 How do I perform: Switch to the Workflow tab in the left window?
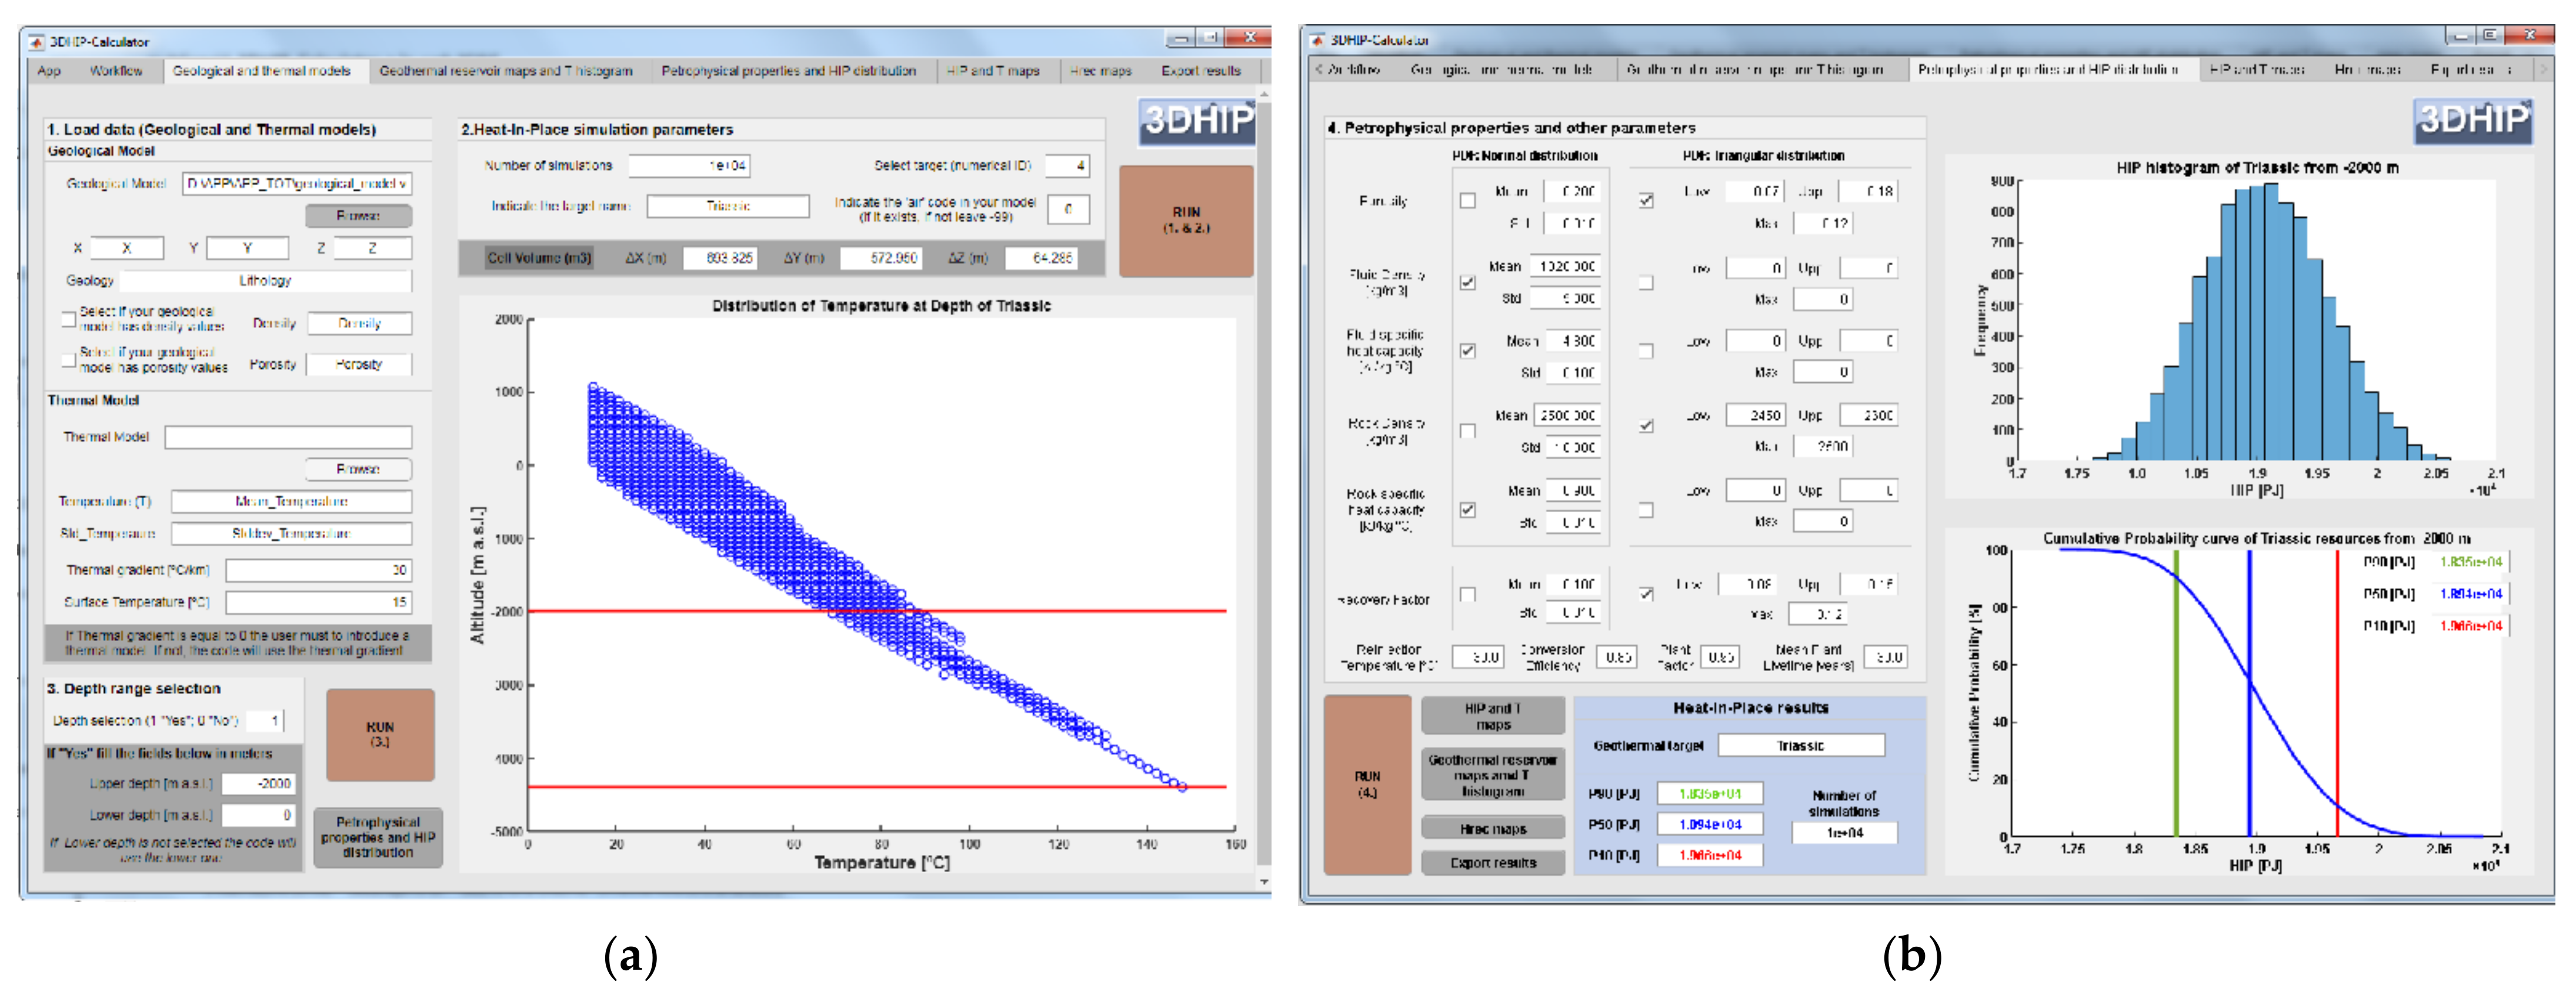pos(116,71)
